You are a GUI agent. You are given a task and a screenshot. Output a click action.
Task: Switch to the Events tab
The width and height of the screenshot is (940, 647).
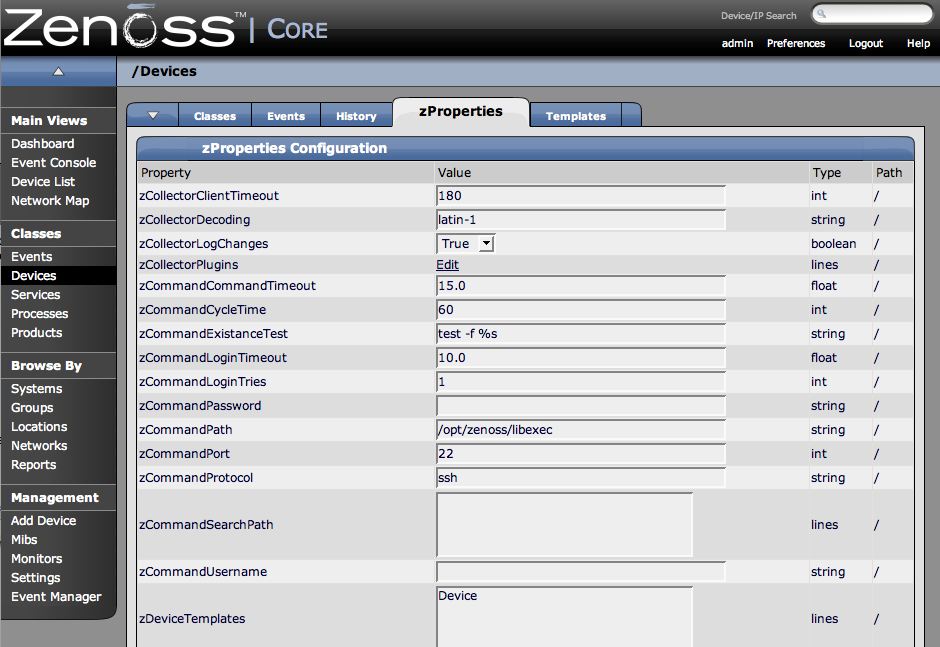click(286, 116)
